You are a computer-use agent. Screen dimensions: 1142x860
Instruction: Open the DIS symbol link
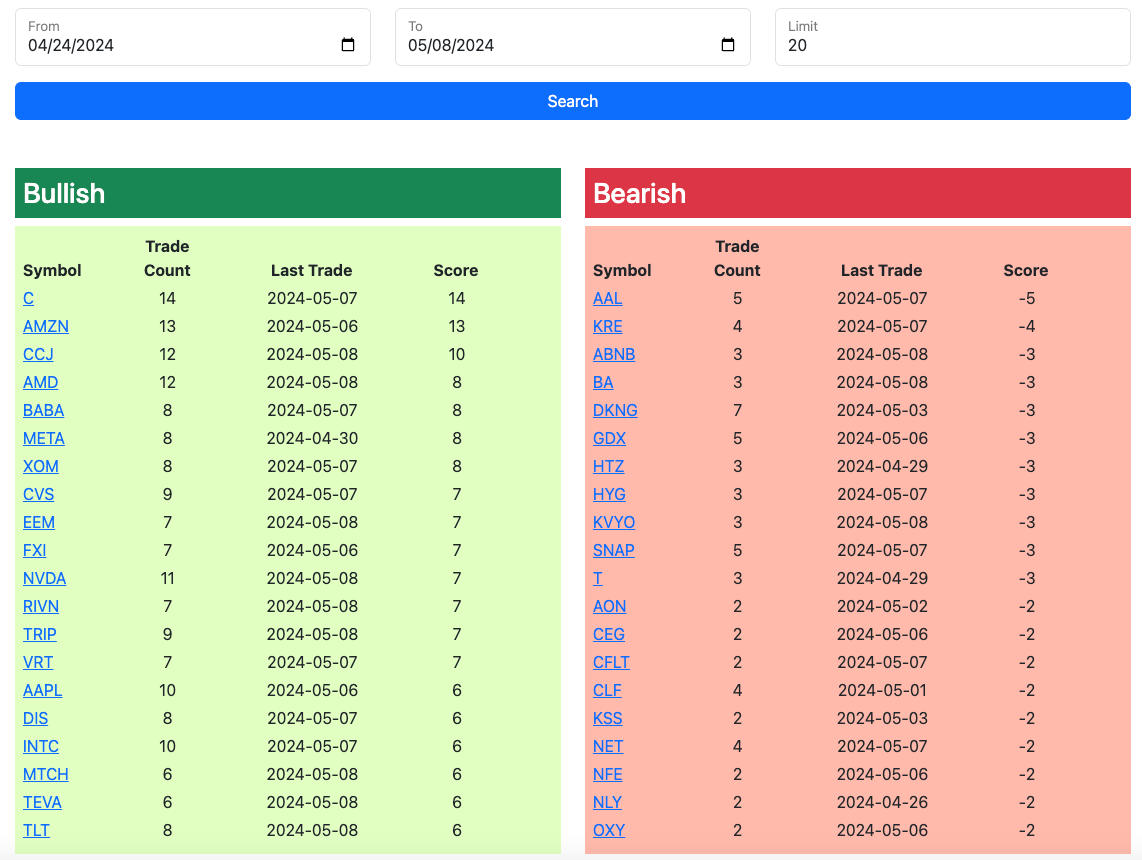[35, 719]
